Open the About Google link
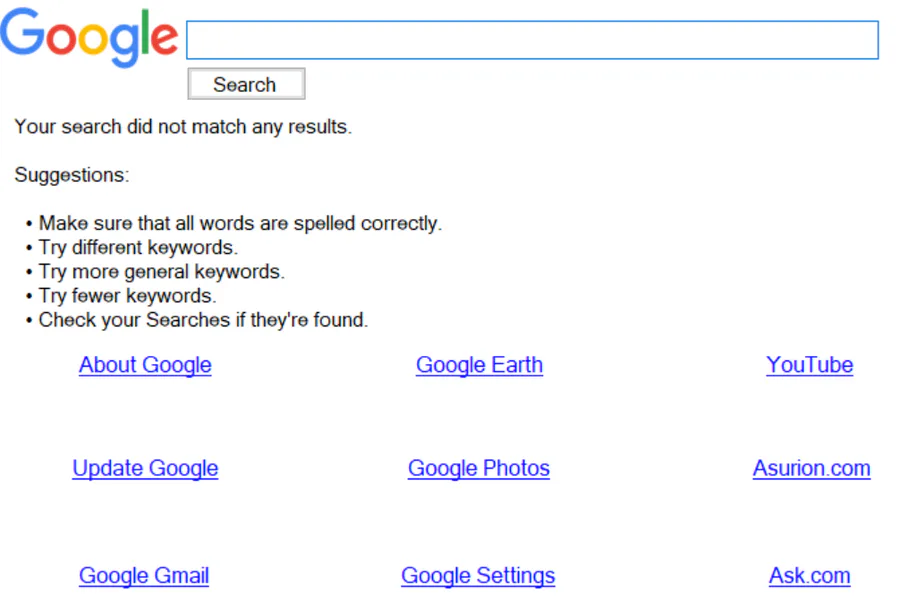 point(145,365)
